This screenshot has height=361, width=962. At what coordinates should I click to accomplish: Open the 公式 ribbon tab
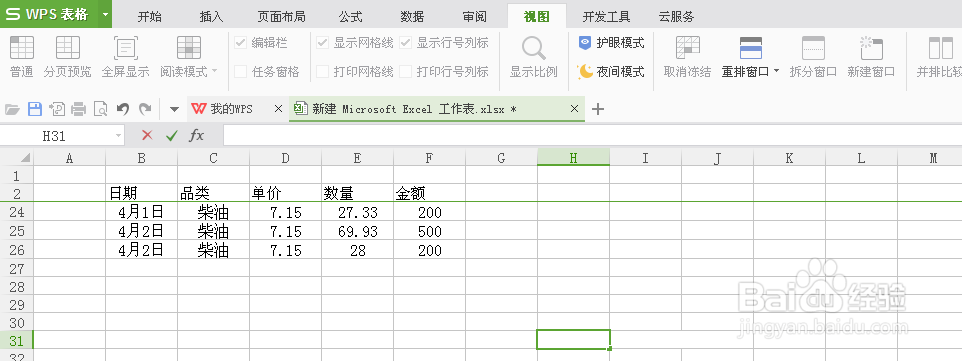(x=350, y=17)
